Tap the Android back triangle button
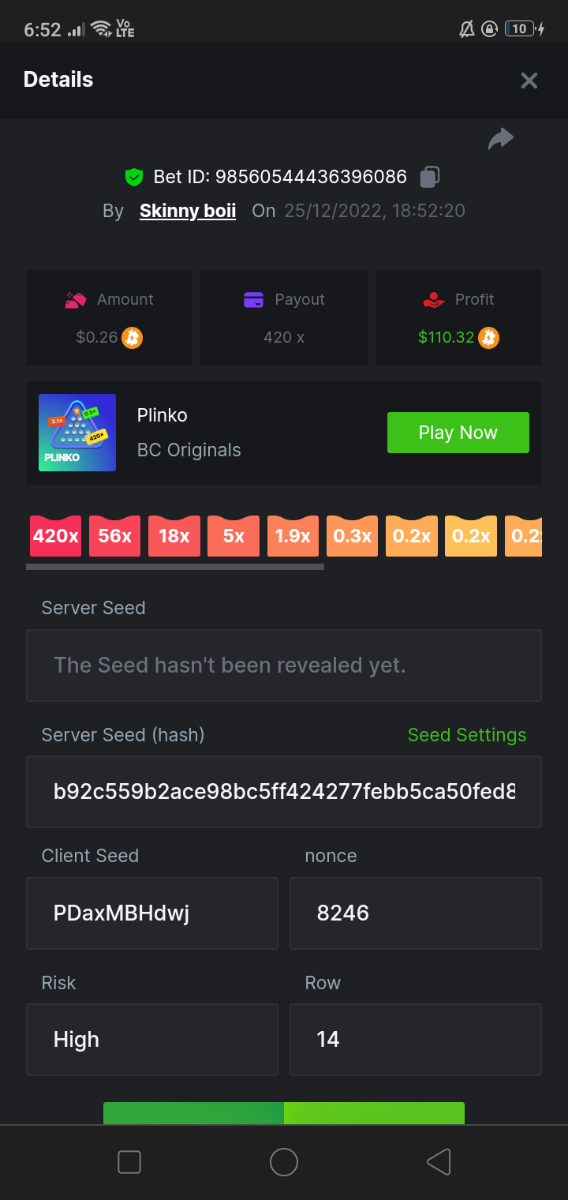 click(438, 1162)
